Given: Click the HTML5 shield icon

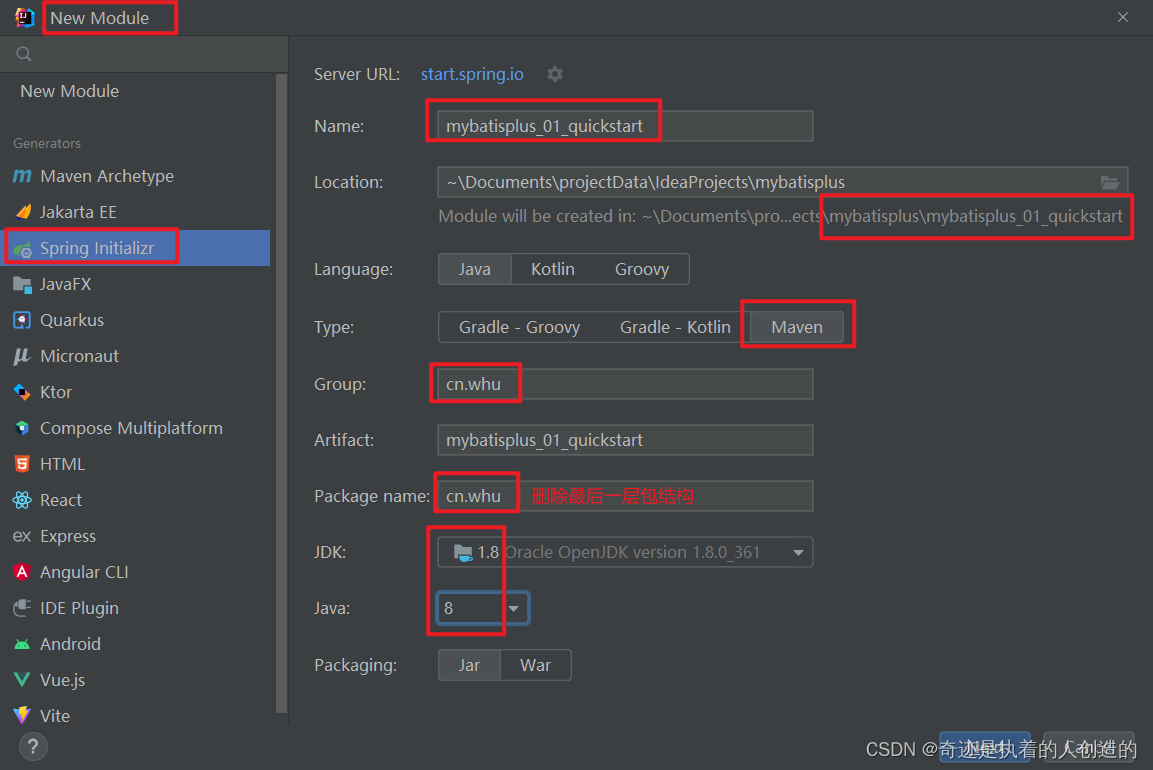Looking at the screenshot, I should (22, 464).
